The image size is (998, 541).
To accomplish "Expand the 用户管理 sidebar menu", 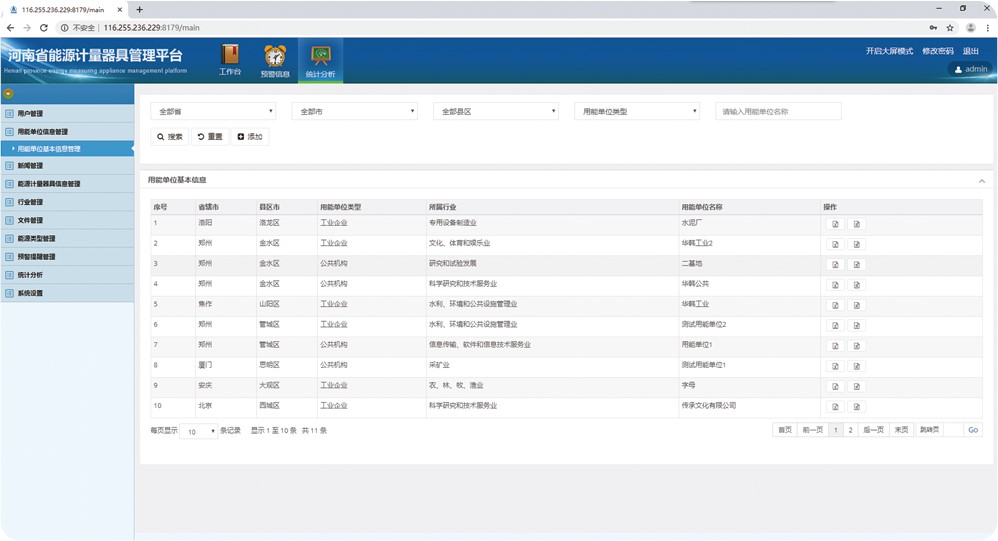I will click(x=67, y=113).
